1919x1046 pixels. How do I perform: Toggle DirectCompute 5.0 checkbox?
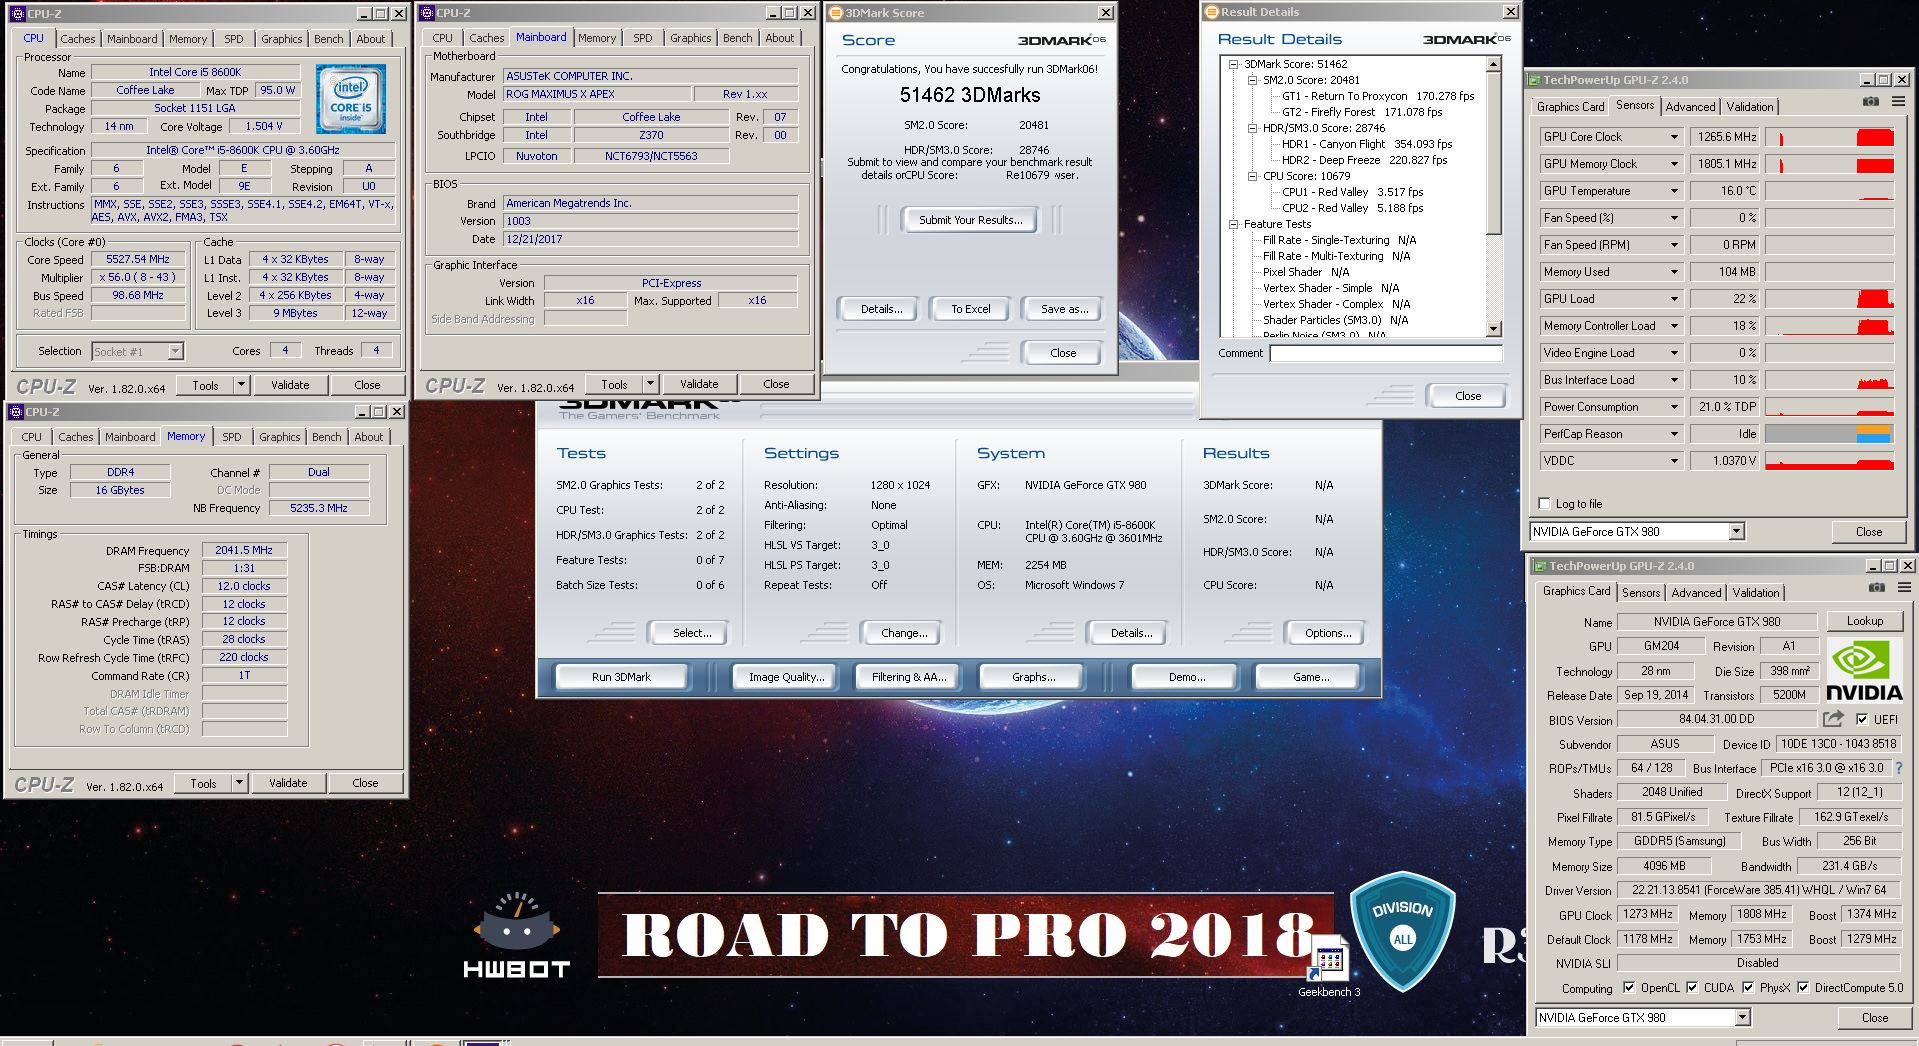coord(1803,987)
